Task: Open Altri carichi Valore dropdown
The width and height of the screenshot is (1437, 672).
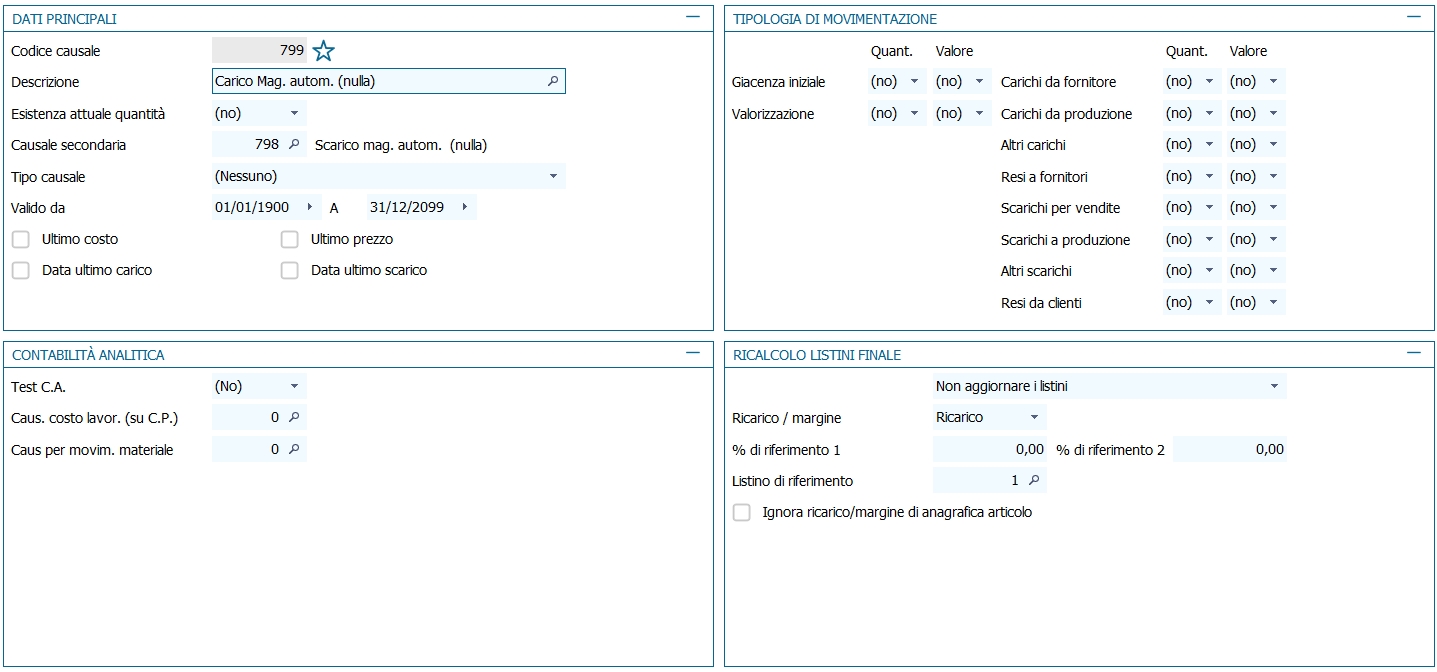Action: [x=1273, y=145]
